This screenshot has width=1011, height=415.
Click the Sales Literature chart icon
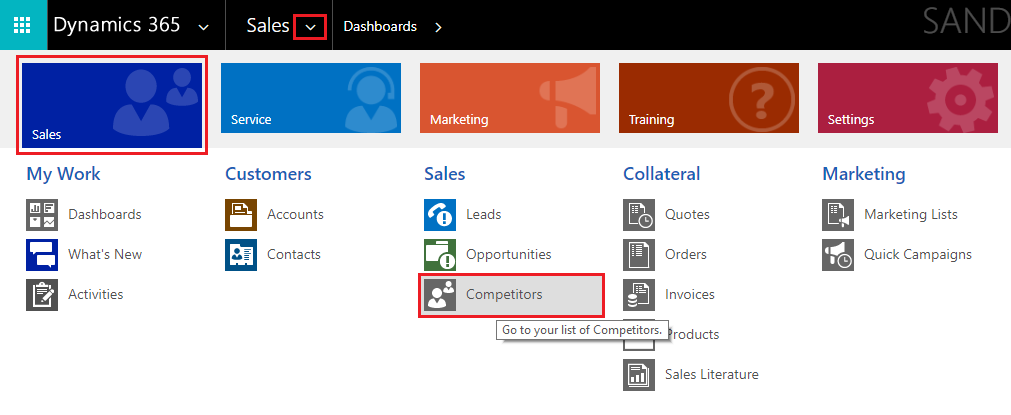pyautogui.click(x=639, y=374)
